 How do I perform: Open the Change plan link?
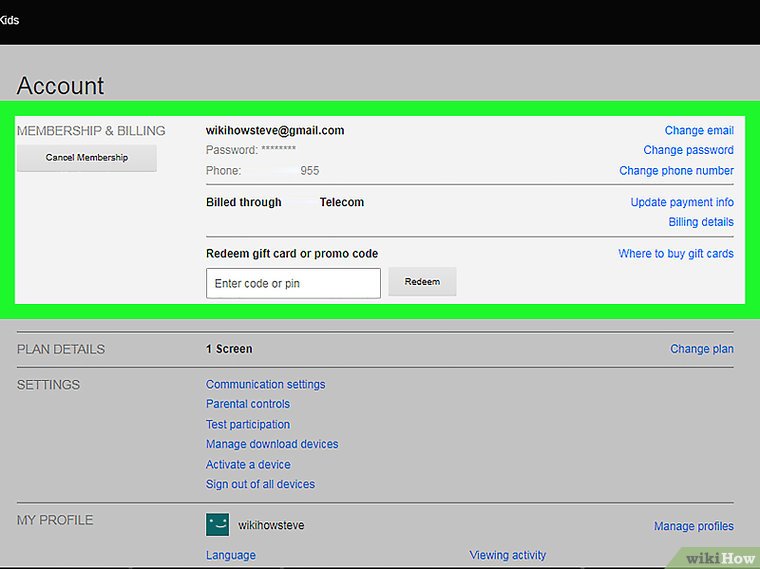(x=701, y=349)
